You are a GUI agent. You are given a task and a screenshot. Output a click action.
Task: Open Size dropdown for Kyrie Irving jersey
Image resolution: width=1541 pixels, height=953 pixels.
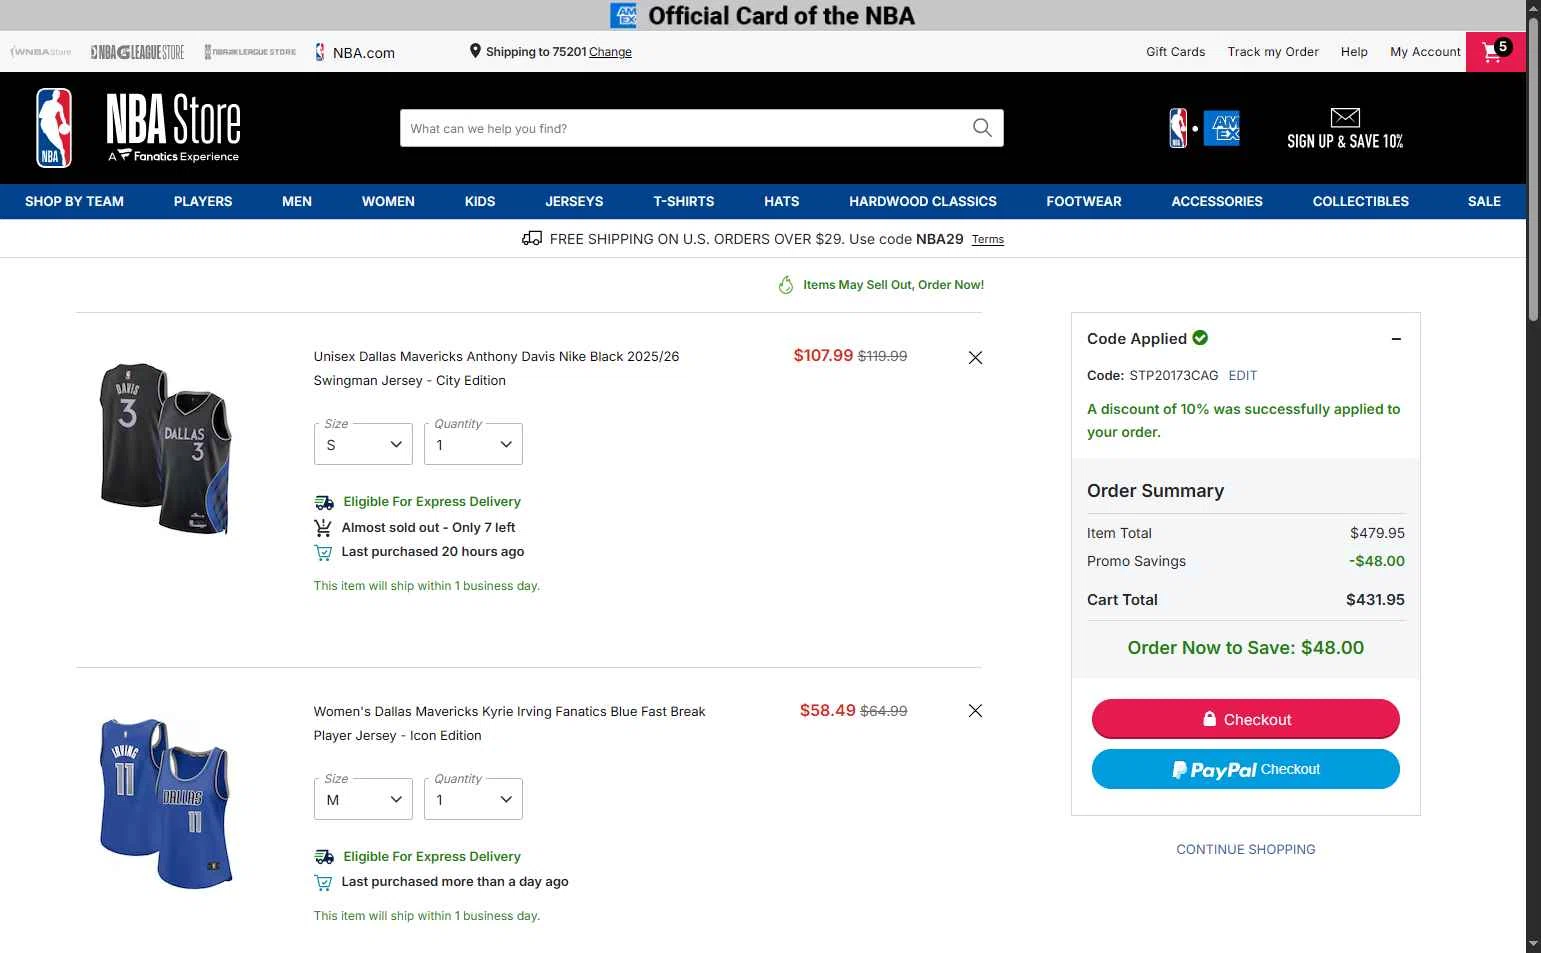363,799
